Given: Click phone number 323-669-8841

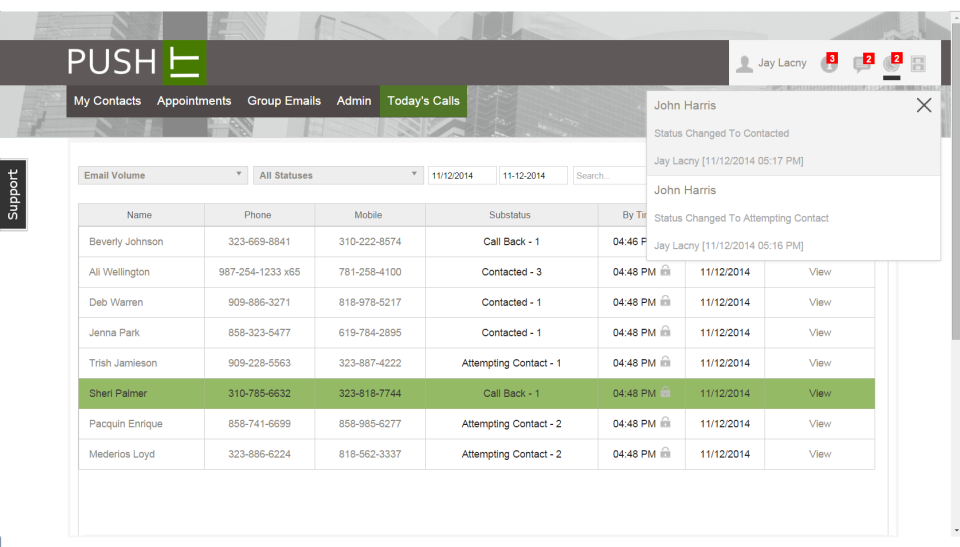Looking at the screenshot, I should [x=259, y=241].
